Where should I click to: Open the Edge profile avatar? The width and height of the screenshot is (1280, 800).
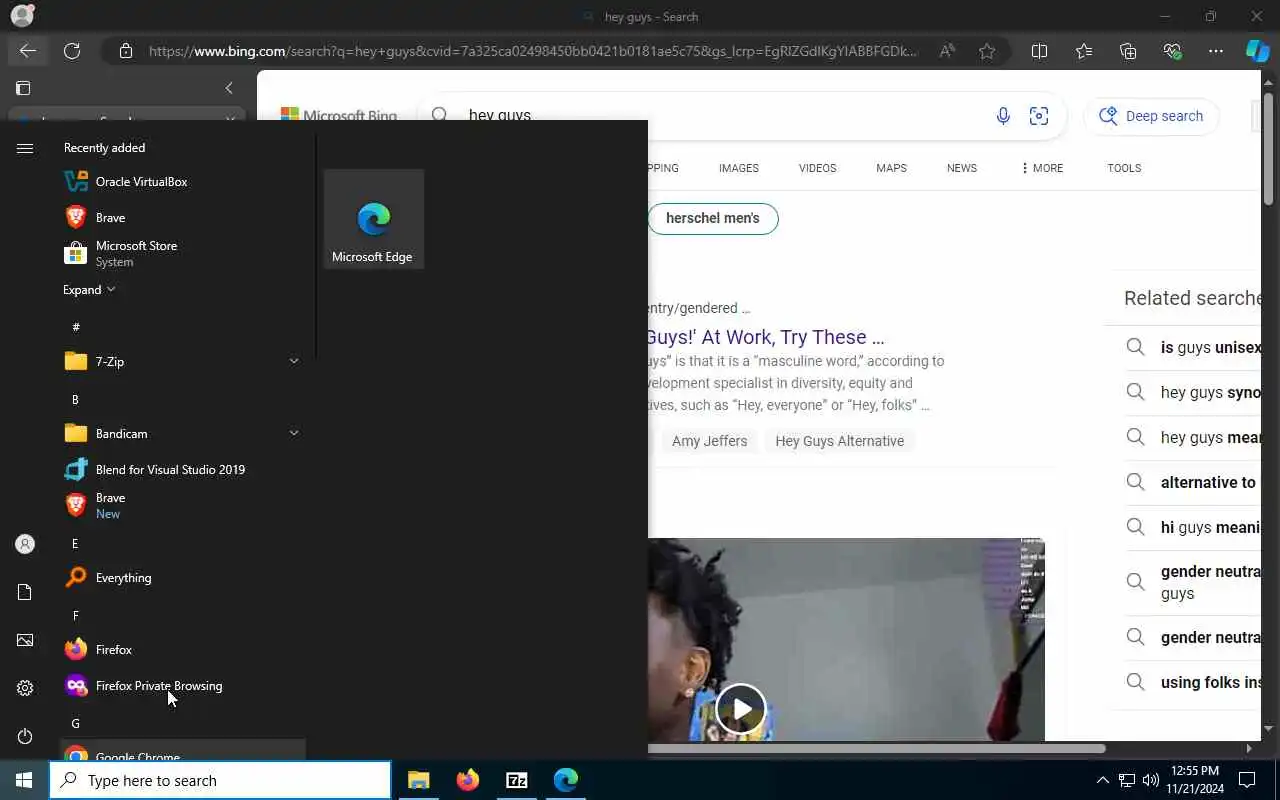[x=21, y=16]
